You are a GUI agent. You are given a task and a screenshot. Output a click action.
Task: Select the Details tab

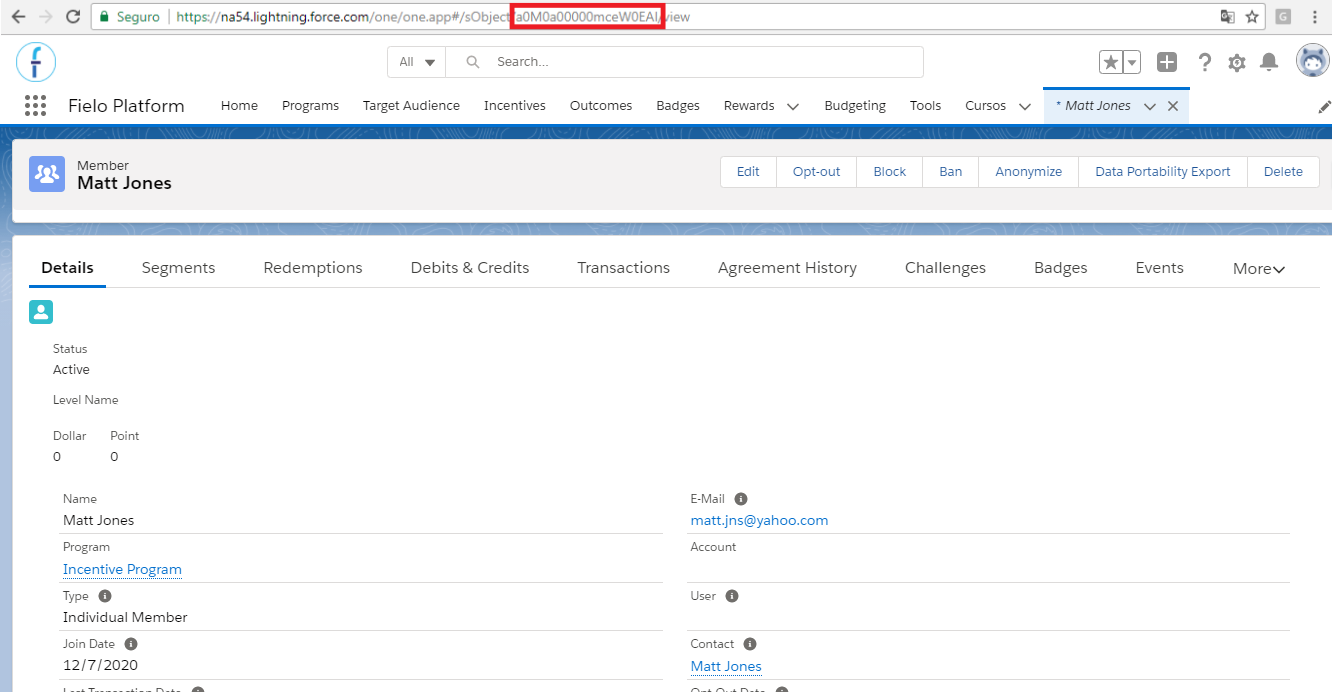point(68,268)
